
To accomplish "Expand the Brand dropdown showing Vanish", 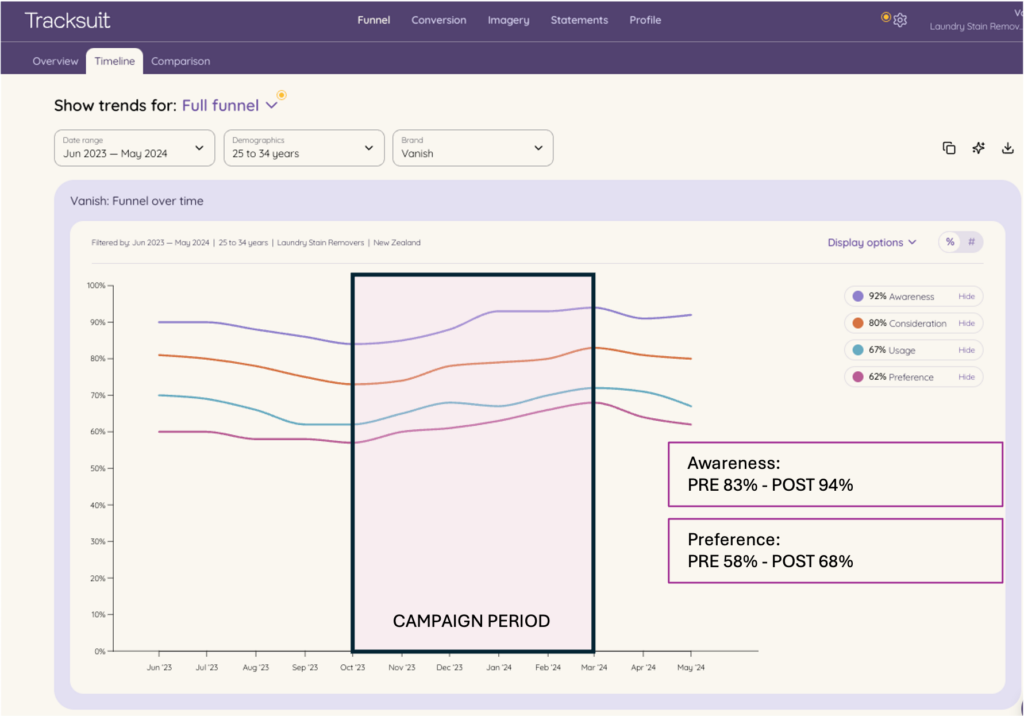I will click(x=472, y=148).
